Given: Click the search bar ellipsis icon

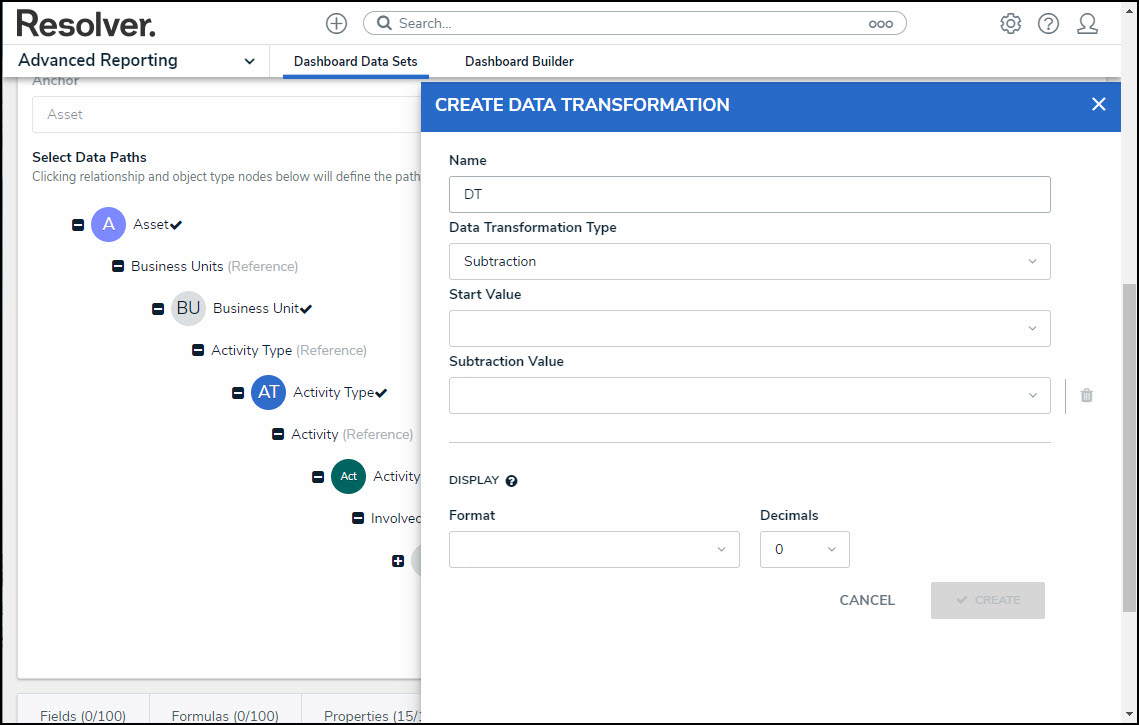Looking at the screenshot, I should pos(880,24).
